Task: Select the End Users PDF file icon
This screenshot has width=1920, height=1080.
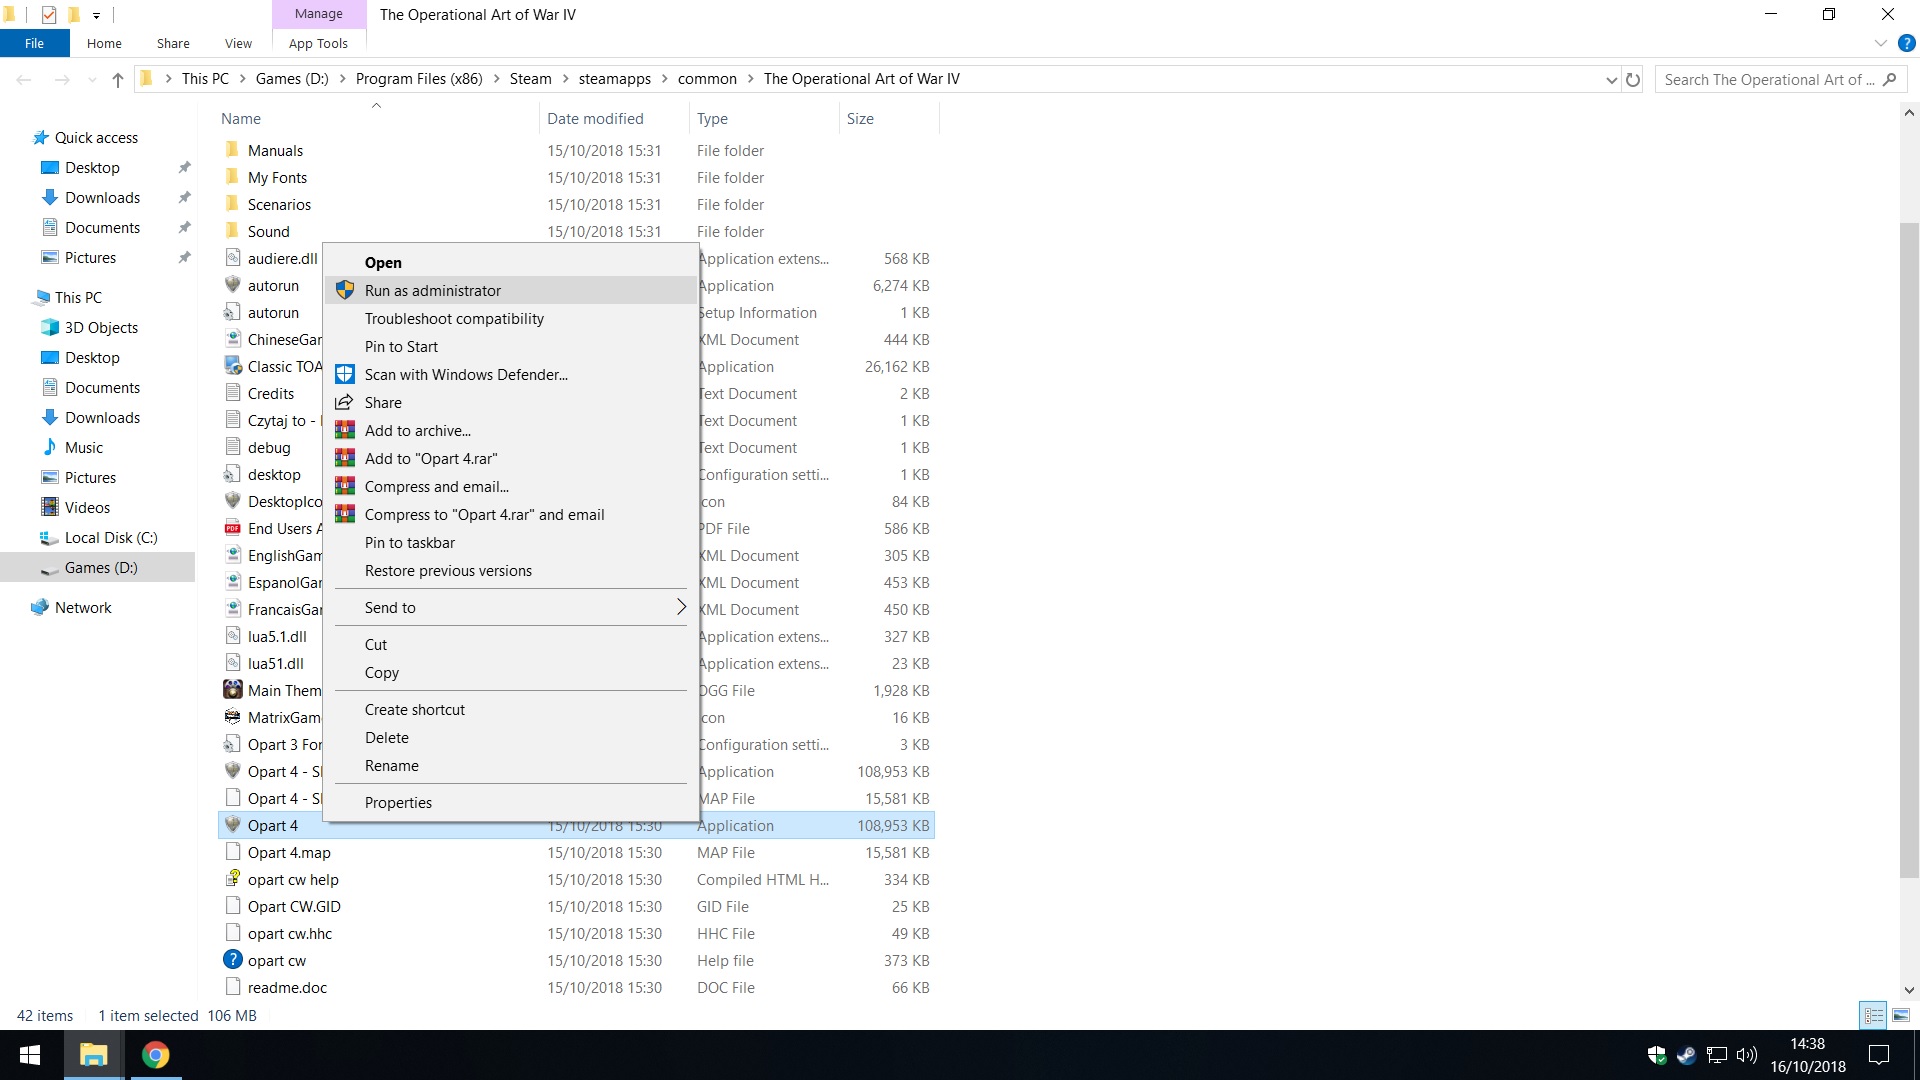Action: 233,528
